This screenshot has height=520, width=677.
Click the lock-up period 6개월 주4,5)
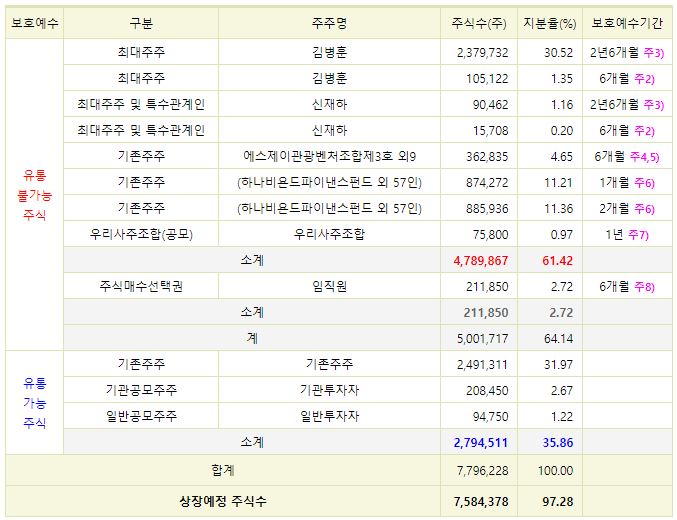coord(627,156)
